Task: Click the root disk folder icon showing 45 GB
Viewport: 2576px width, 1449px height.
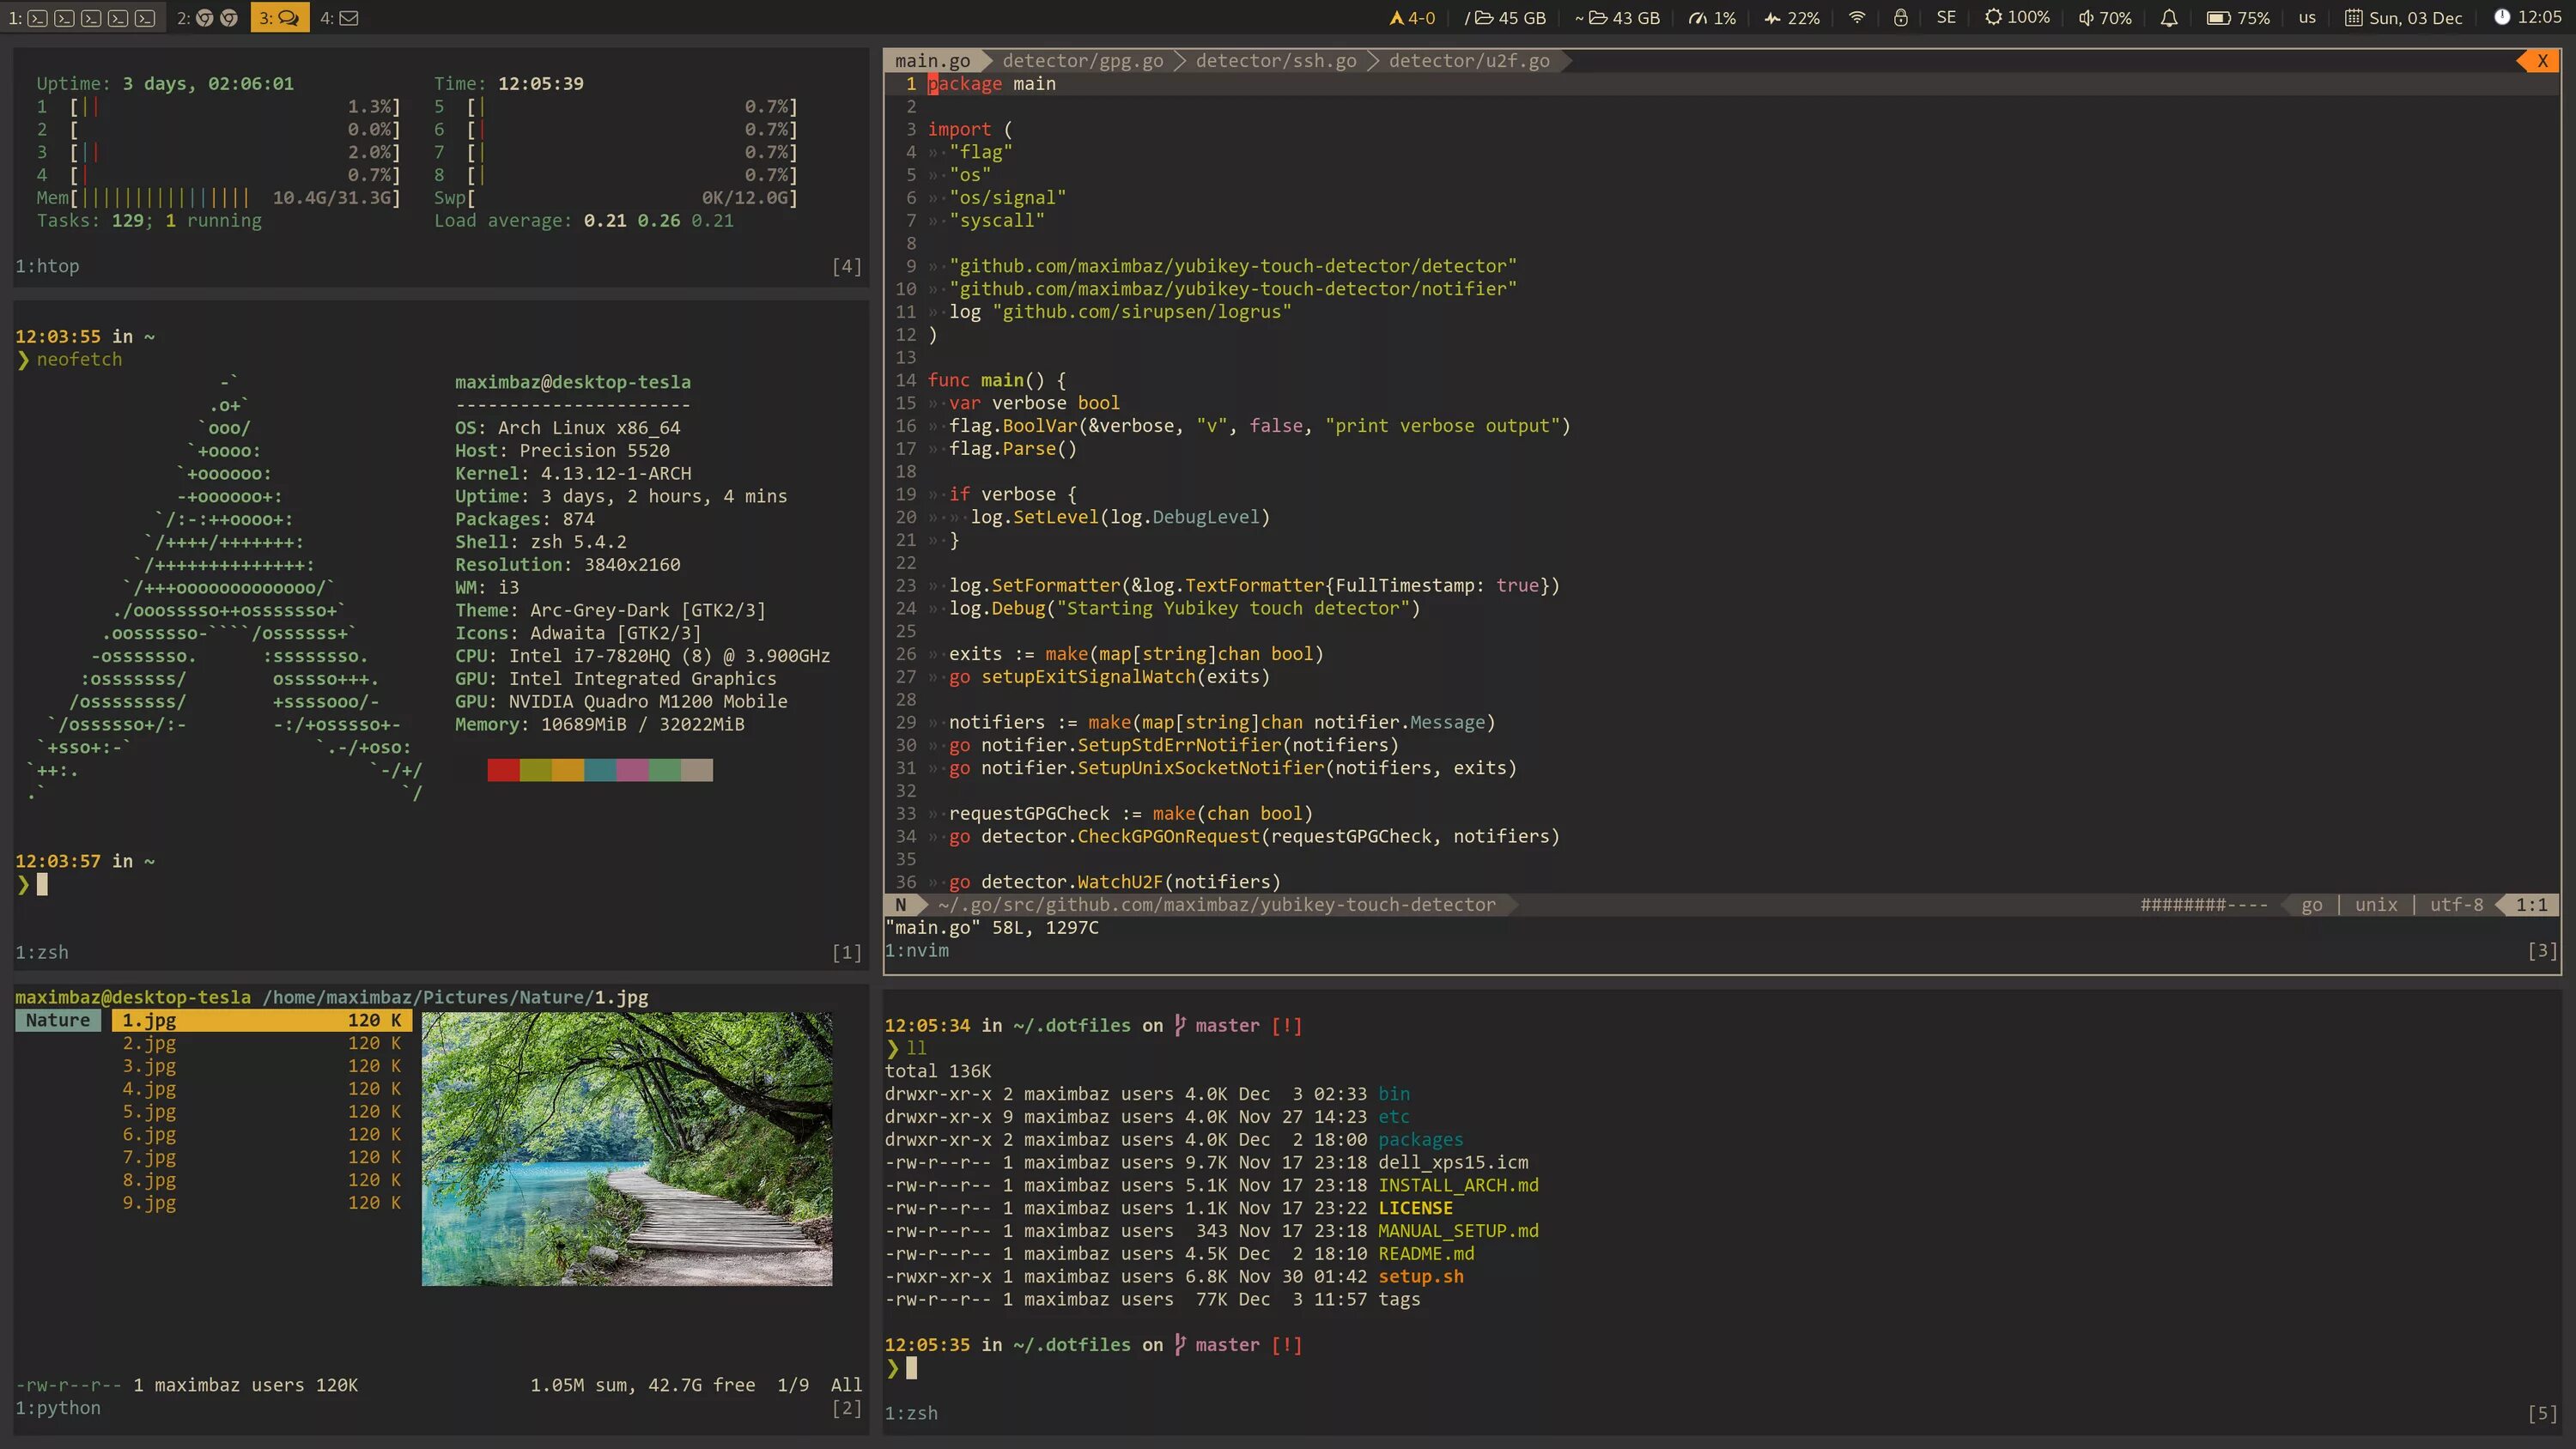Action: [x=1484, y=17]
